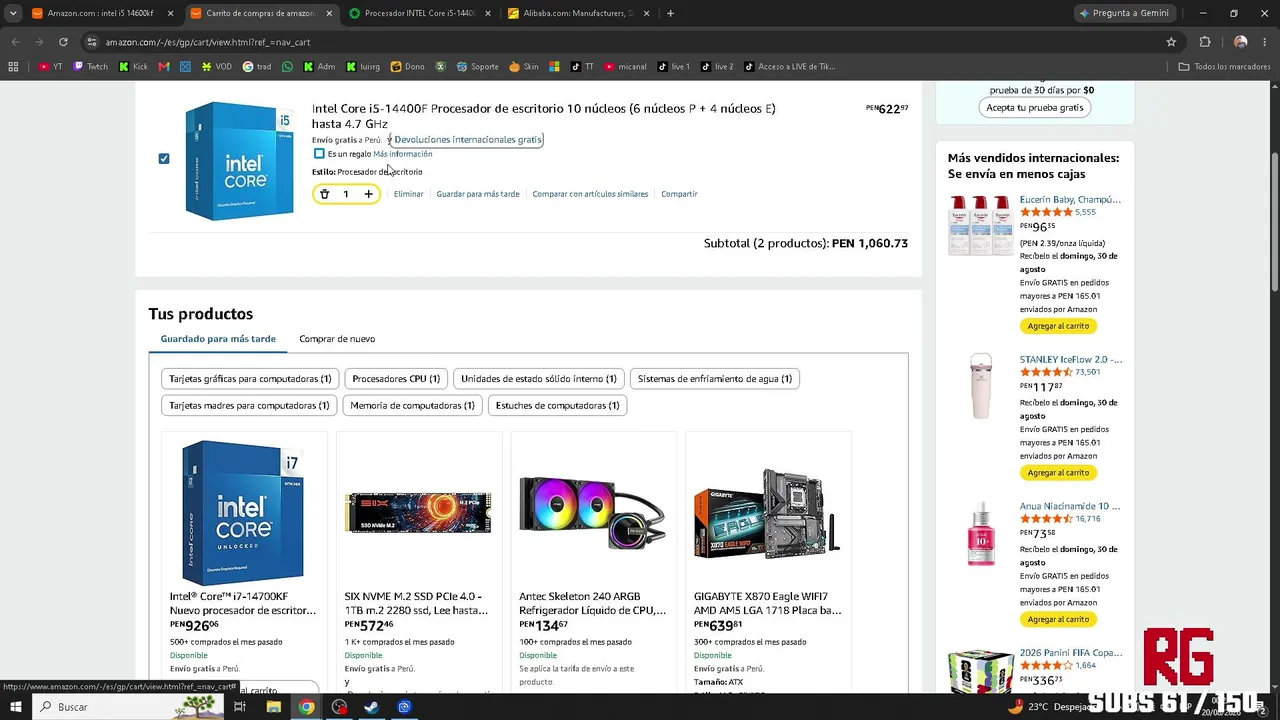Click the STANLEY IceFlow tumbler thumbnail
The width and height of the screenshot is (1280, 720).
(981, 385)
